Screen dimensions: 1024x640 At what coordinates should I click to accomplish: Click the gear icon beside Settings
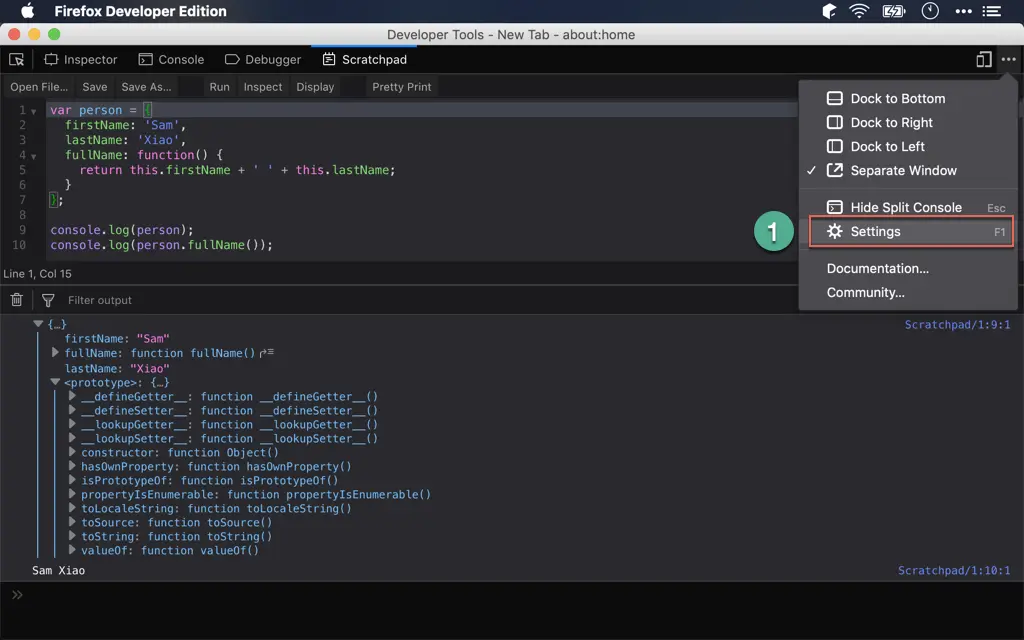point(834,232)
